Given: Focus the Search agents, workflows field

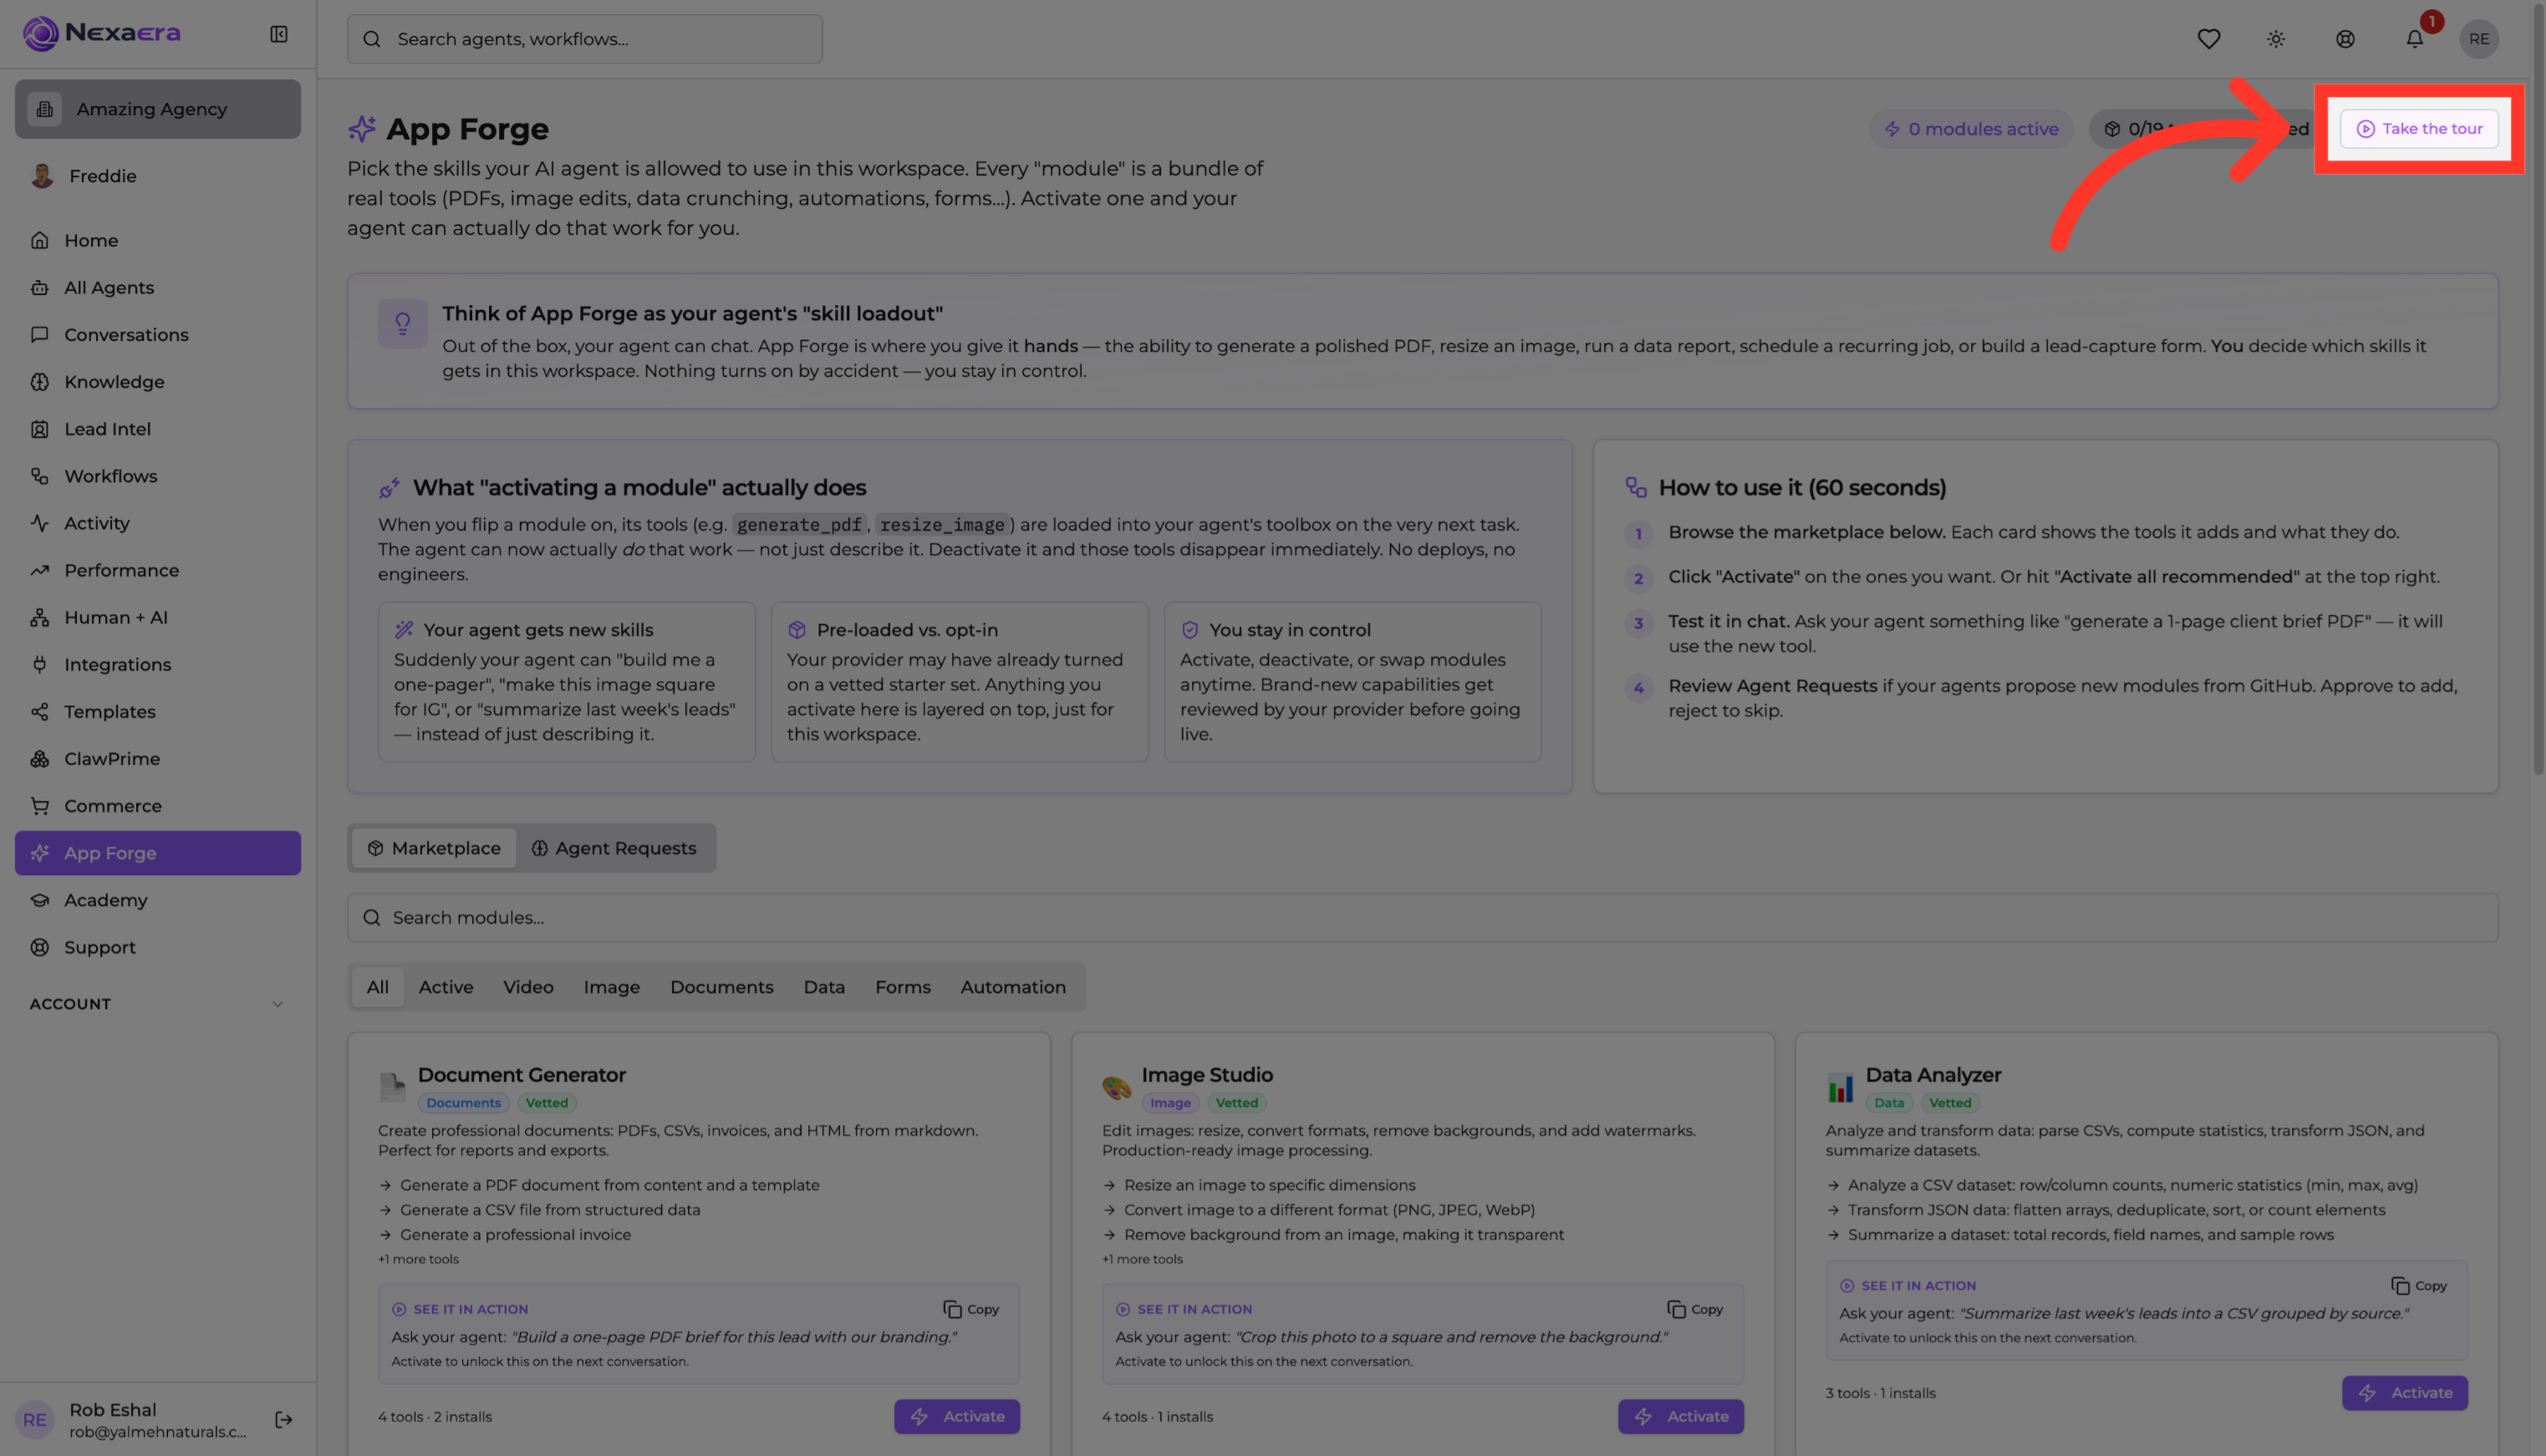Looking at the screenshot, I should 585,39.
